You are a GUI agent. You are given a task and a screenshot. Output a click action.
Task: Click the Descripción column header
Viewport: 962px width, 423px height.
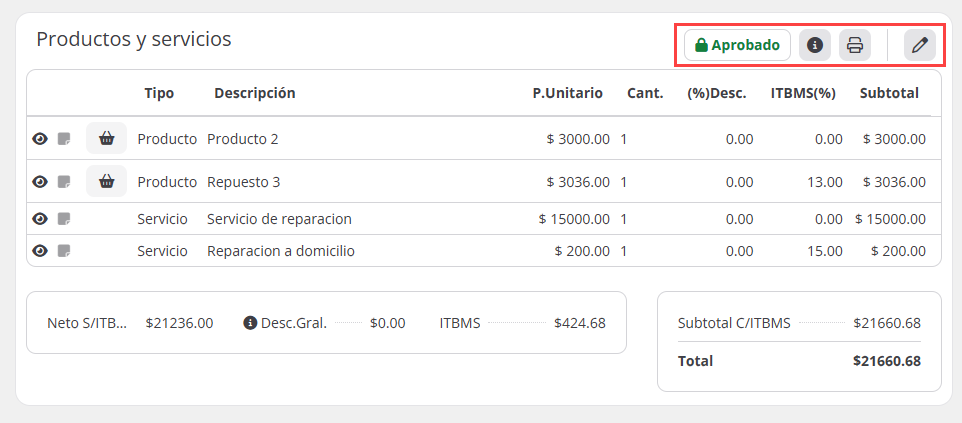254,93
